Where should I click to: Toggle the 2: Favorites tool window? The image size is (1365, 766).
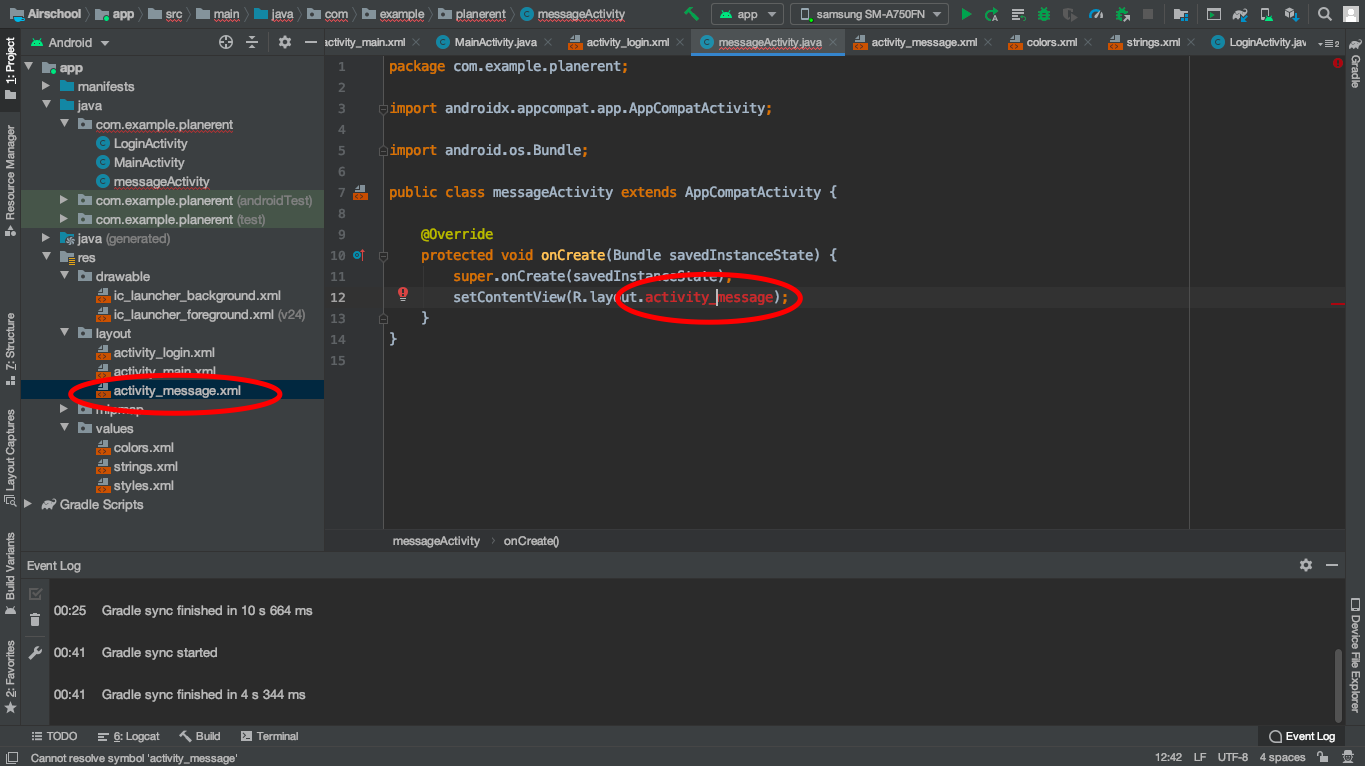(10, 677)
